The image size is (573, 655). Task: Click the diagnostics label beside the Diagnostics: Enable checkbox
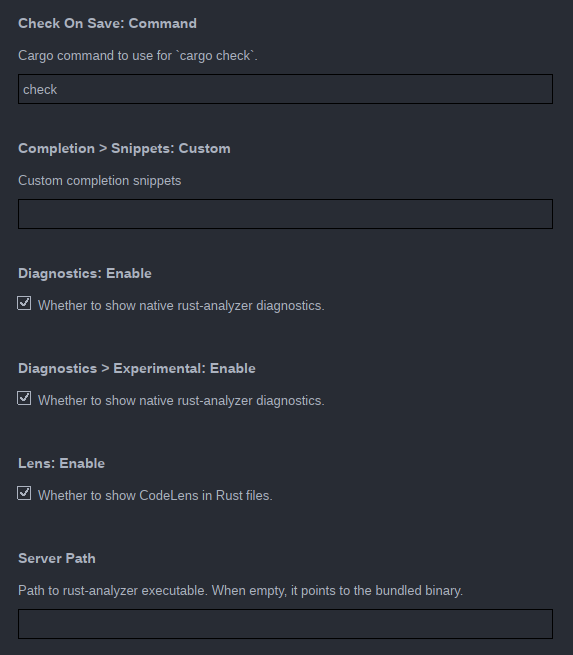(181, 306)
